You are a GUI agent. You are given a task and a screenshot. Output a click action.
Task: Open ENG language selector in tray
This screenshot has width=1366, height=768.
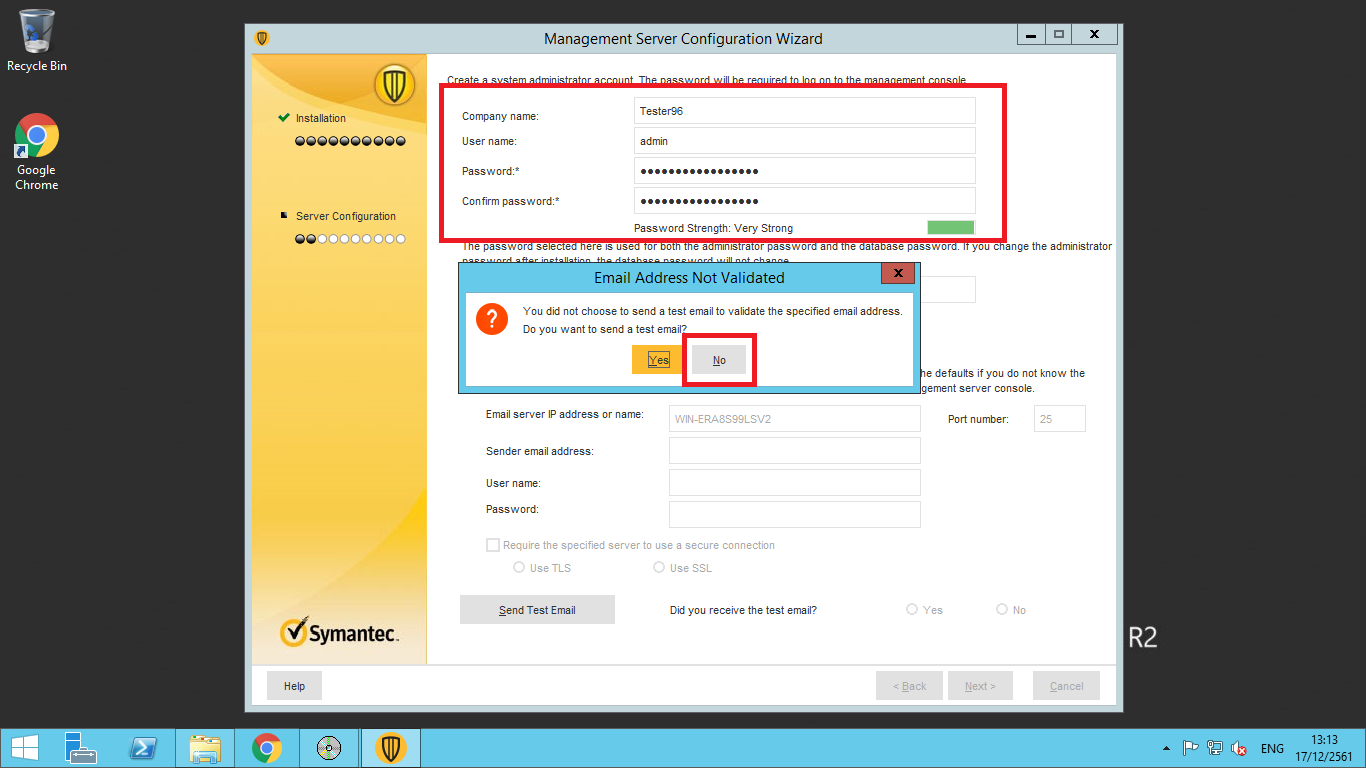tap(1272, 748)
